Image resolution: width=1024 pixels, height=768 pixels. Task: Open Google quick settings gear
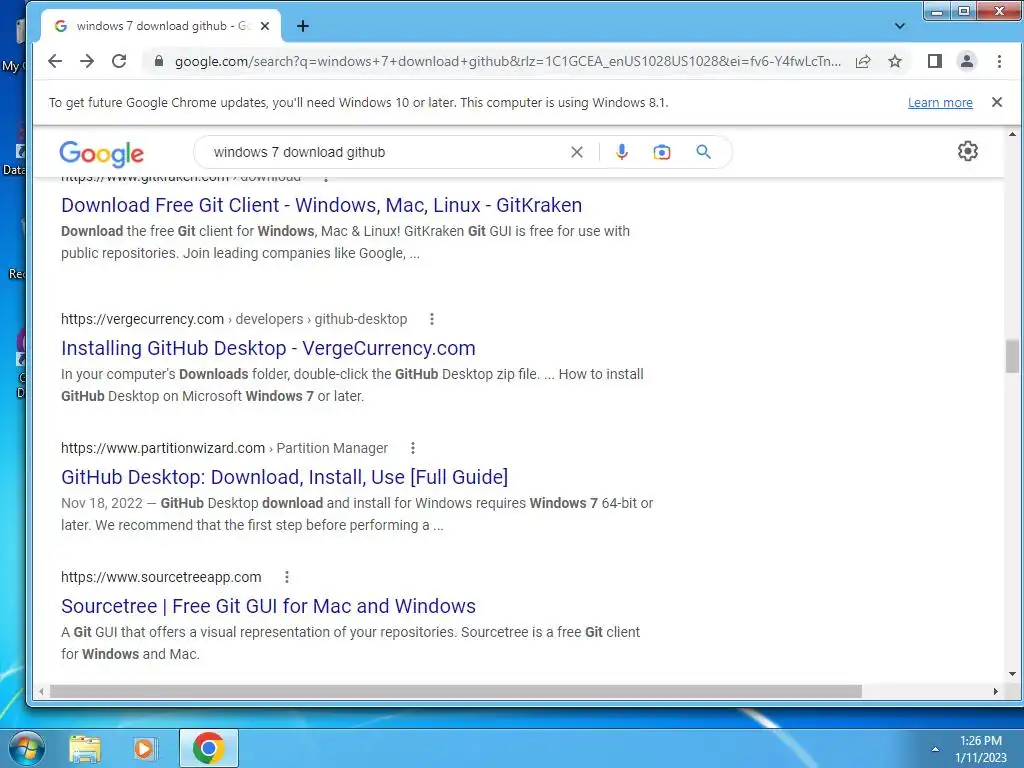967,151
